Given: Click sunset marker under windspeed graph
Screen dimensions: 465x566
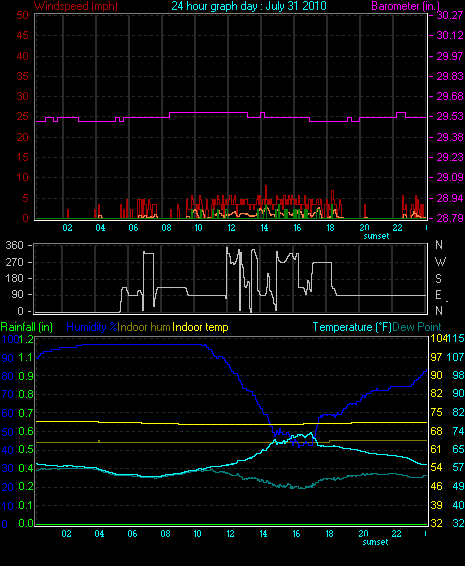Looking at the screenshot, I should pyautogui.click(x=376, y=236).
